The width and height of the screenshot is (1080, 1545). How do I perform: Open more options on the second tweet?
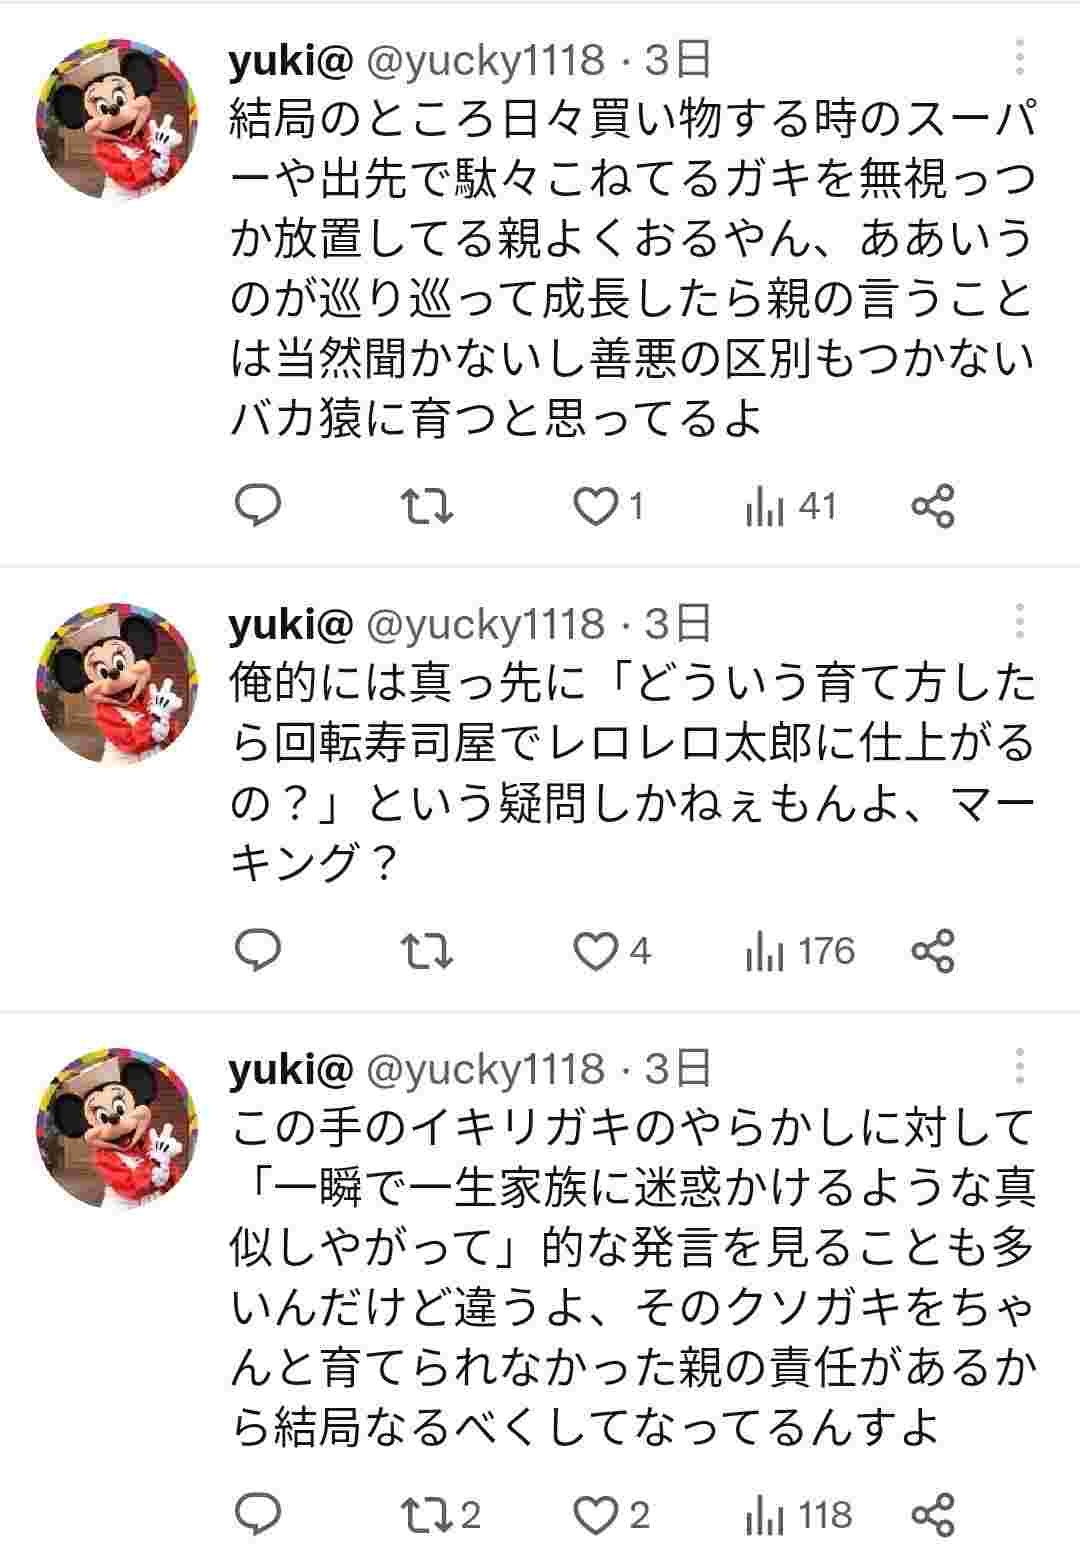[x=1019, y=621]
